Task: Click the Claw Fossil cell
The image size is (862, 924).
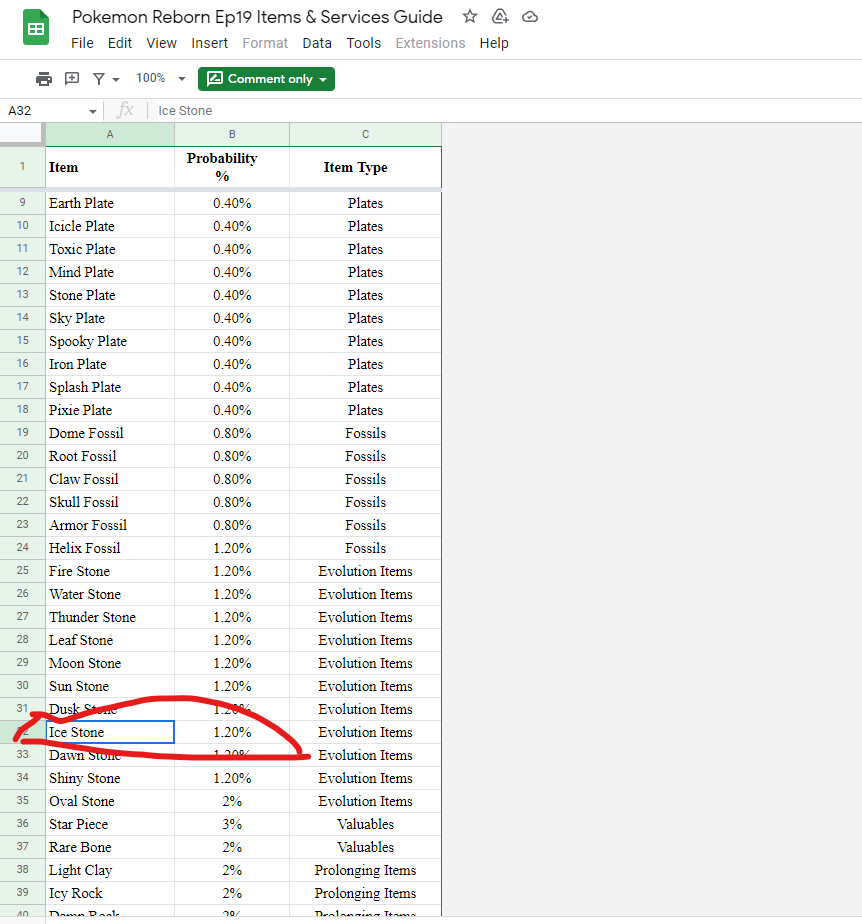Action: 110,479
